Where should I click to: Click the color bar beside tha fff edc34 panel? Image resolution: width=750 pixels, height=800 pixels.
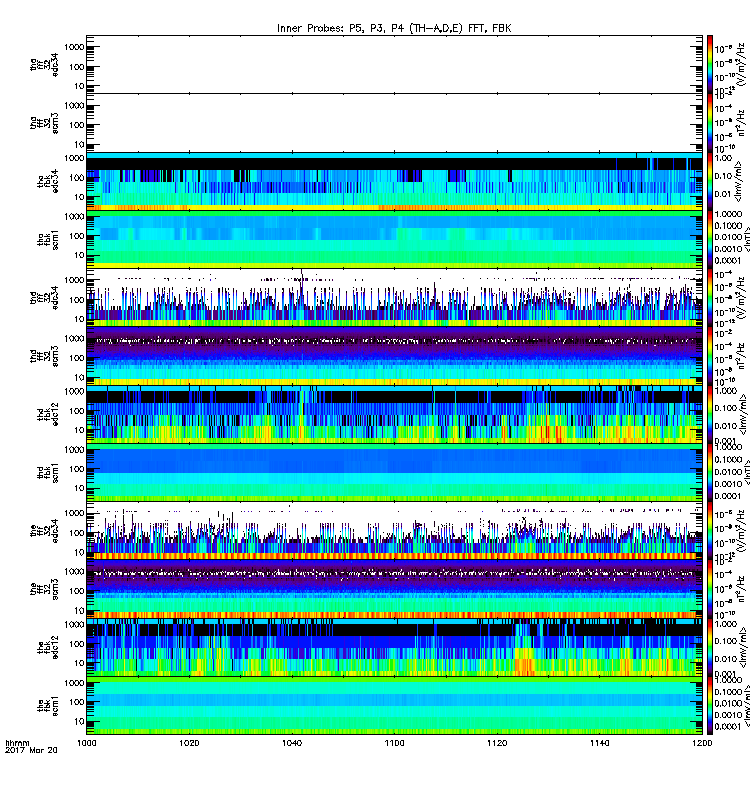pyautogui.click(x=710, y=64)
